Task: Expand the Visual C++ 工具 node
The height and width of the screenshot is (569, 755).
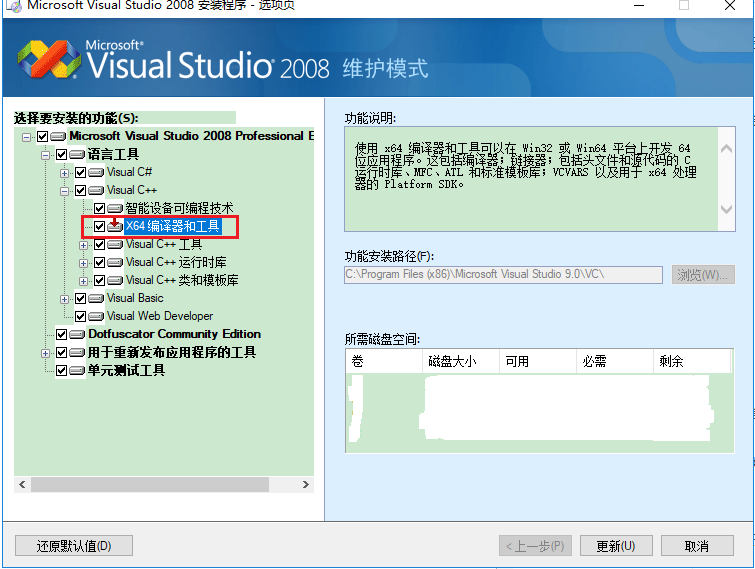Action: click(x=83, y=245)
